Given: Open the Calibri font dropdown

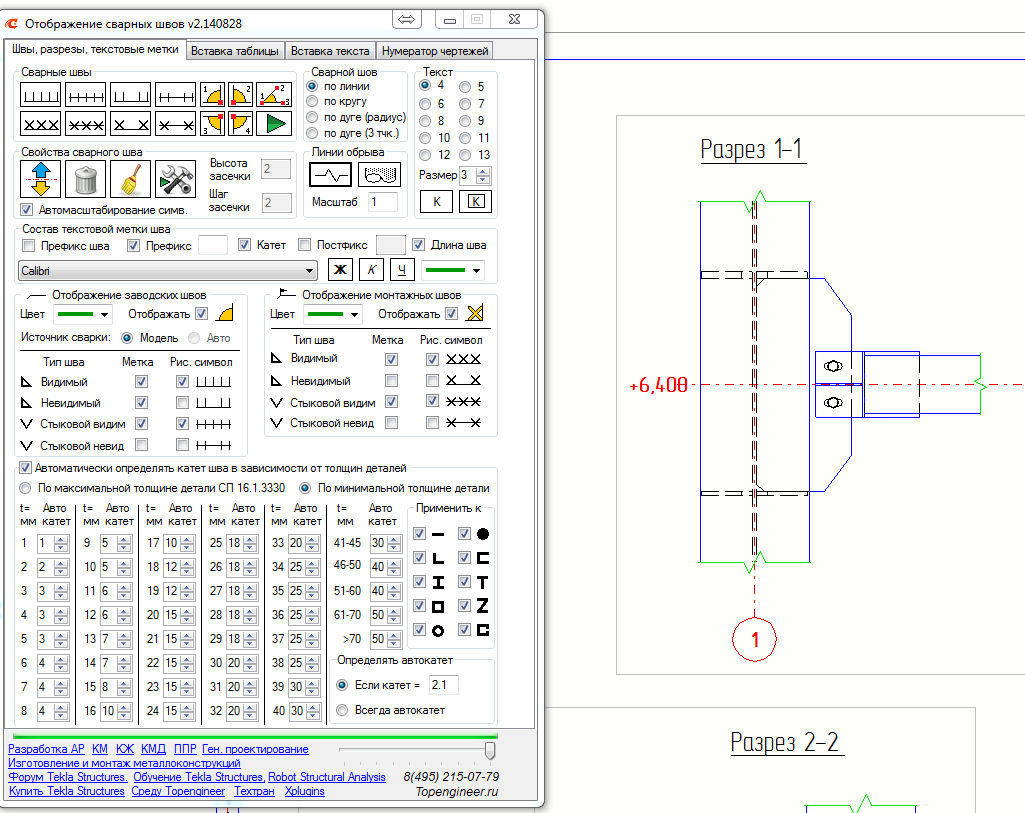Looking at the screenshot, I should pyautogui.click(x=168, y=271).
